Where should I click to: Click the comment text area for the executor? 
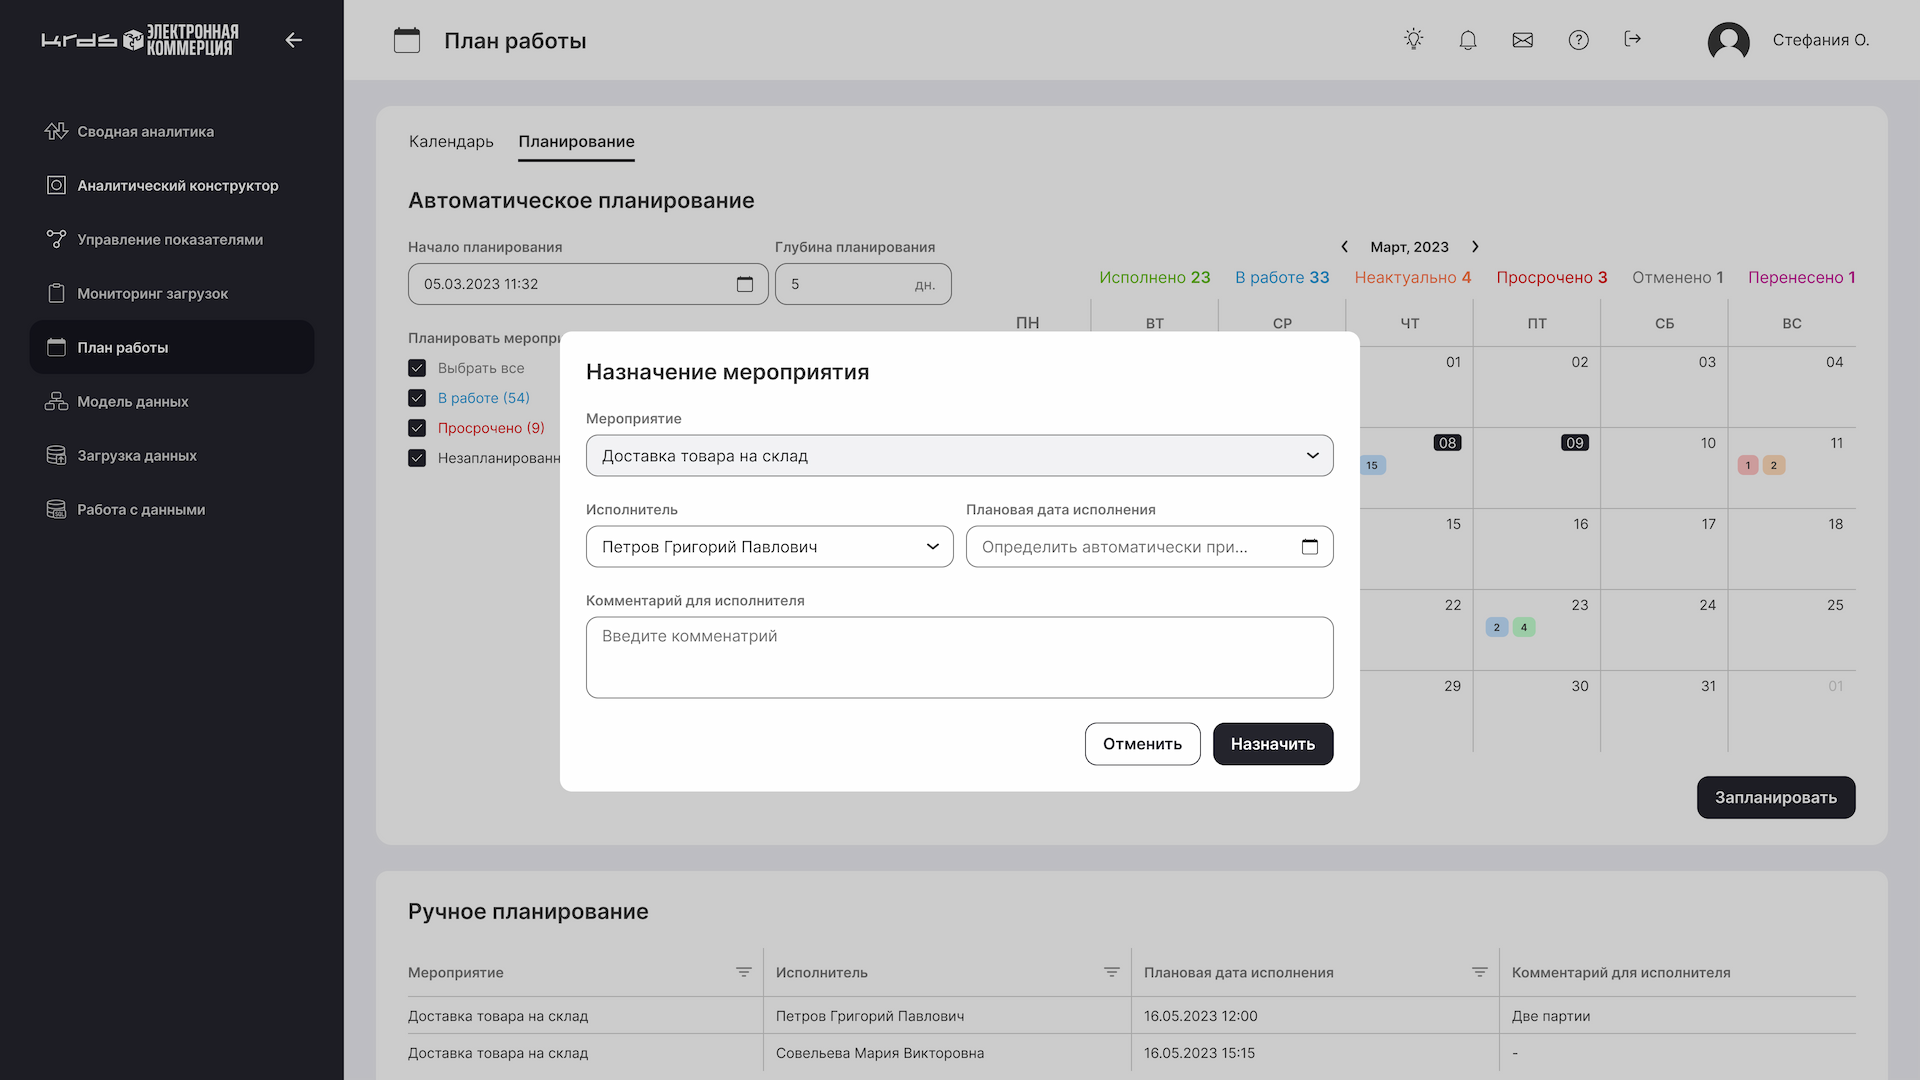click(x=959, y=657)
